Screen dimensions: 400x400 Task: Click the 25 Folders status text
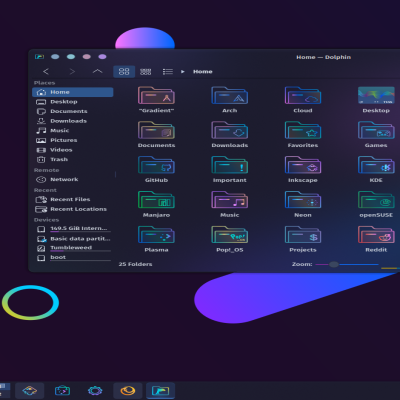point(135,264)
